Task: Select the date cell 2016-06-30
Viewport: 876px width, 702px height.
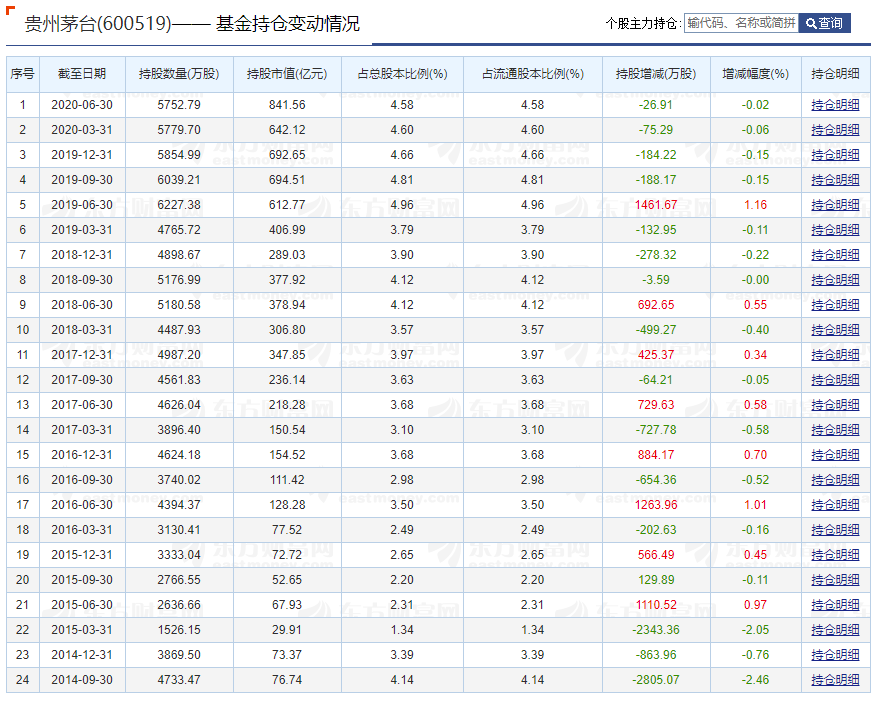Action: [82, 505]
